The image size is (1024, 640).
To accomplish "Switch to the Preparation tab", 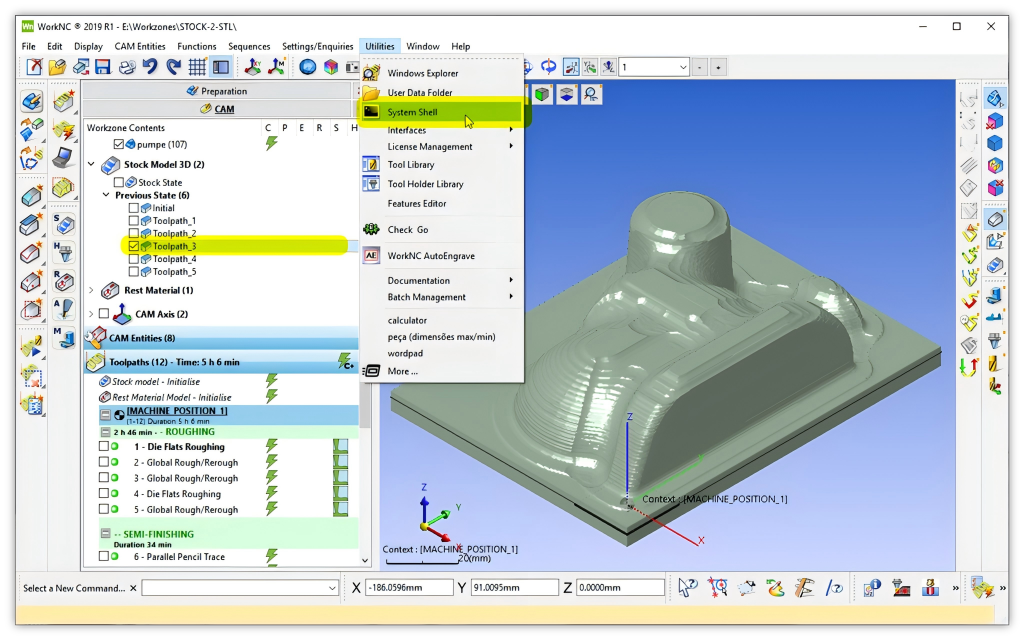I will coord(217,91).
